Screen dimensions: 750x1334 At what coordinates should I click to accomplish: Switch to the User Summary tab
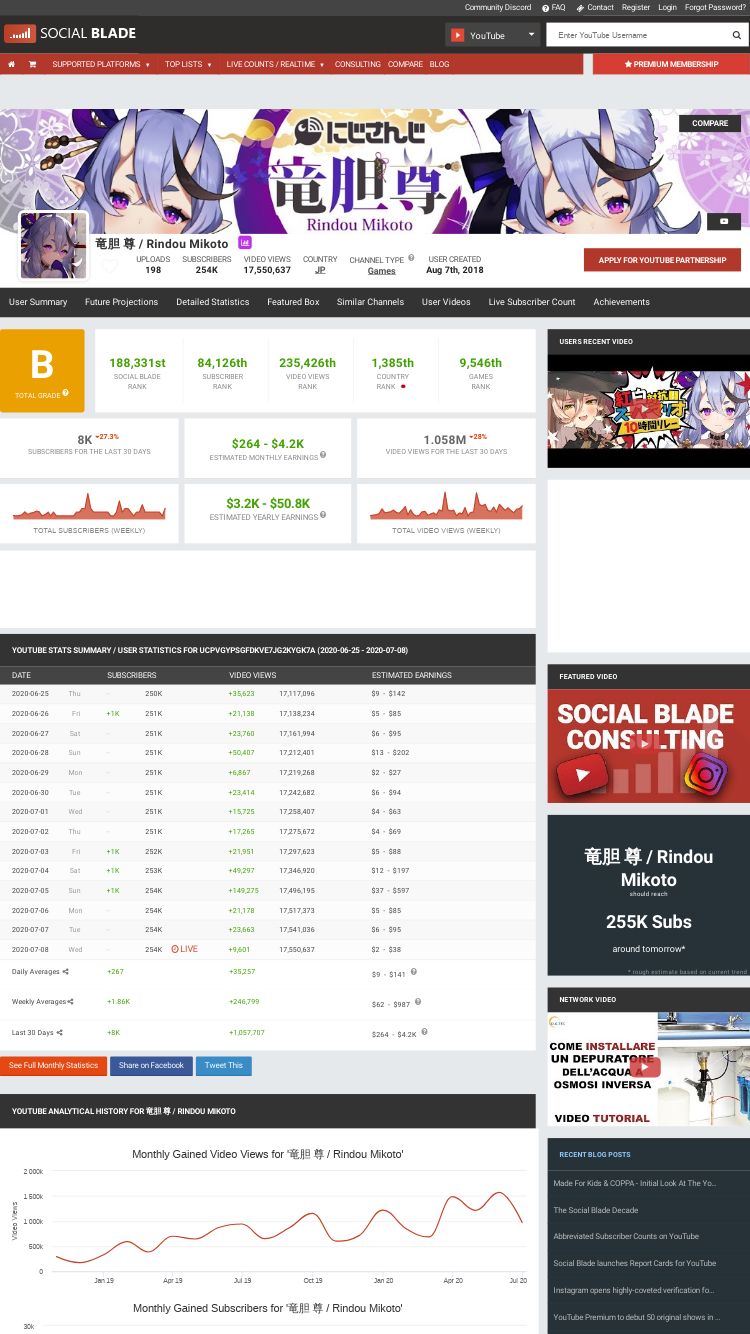[38, 302]
